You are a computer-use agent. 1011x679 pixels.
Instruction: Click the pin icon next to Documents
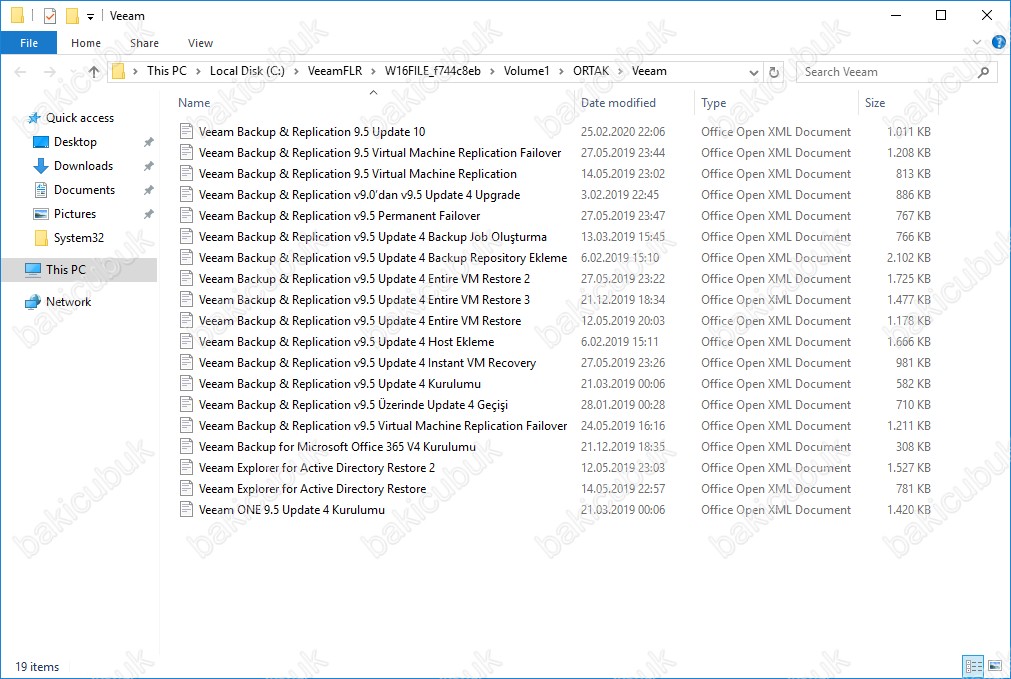click(148, 190)
